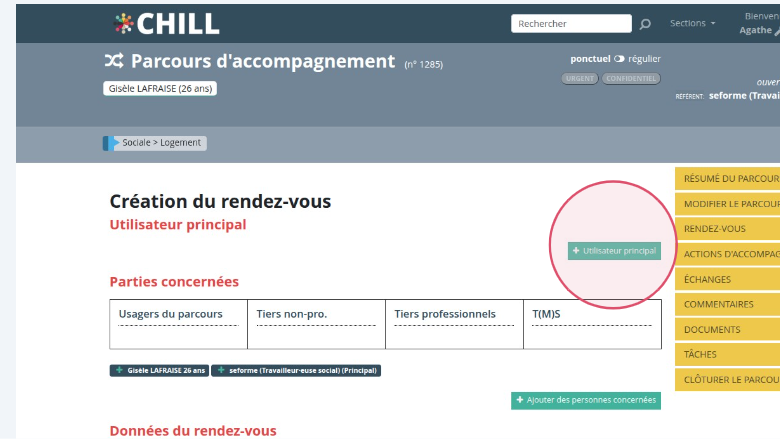
Task: Toggle the ponctuel / régulier switch
Action: click(619, 59)
